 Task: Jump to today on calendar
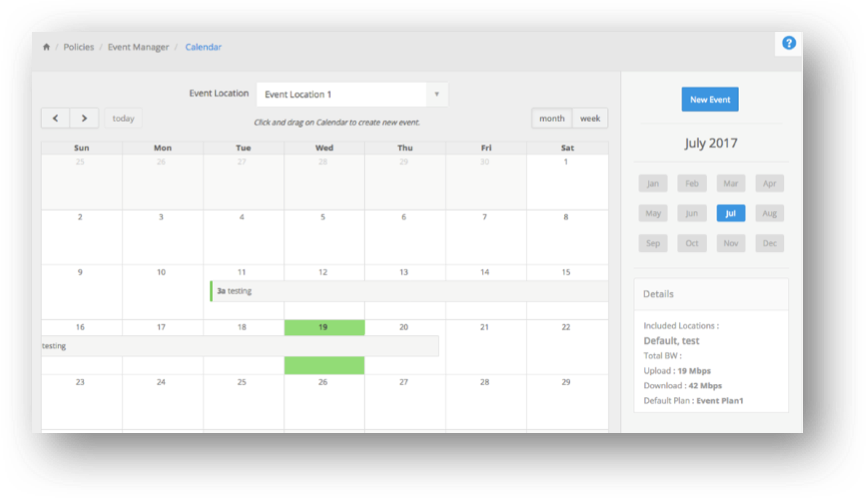pos(123,118)
